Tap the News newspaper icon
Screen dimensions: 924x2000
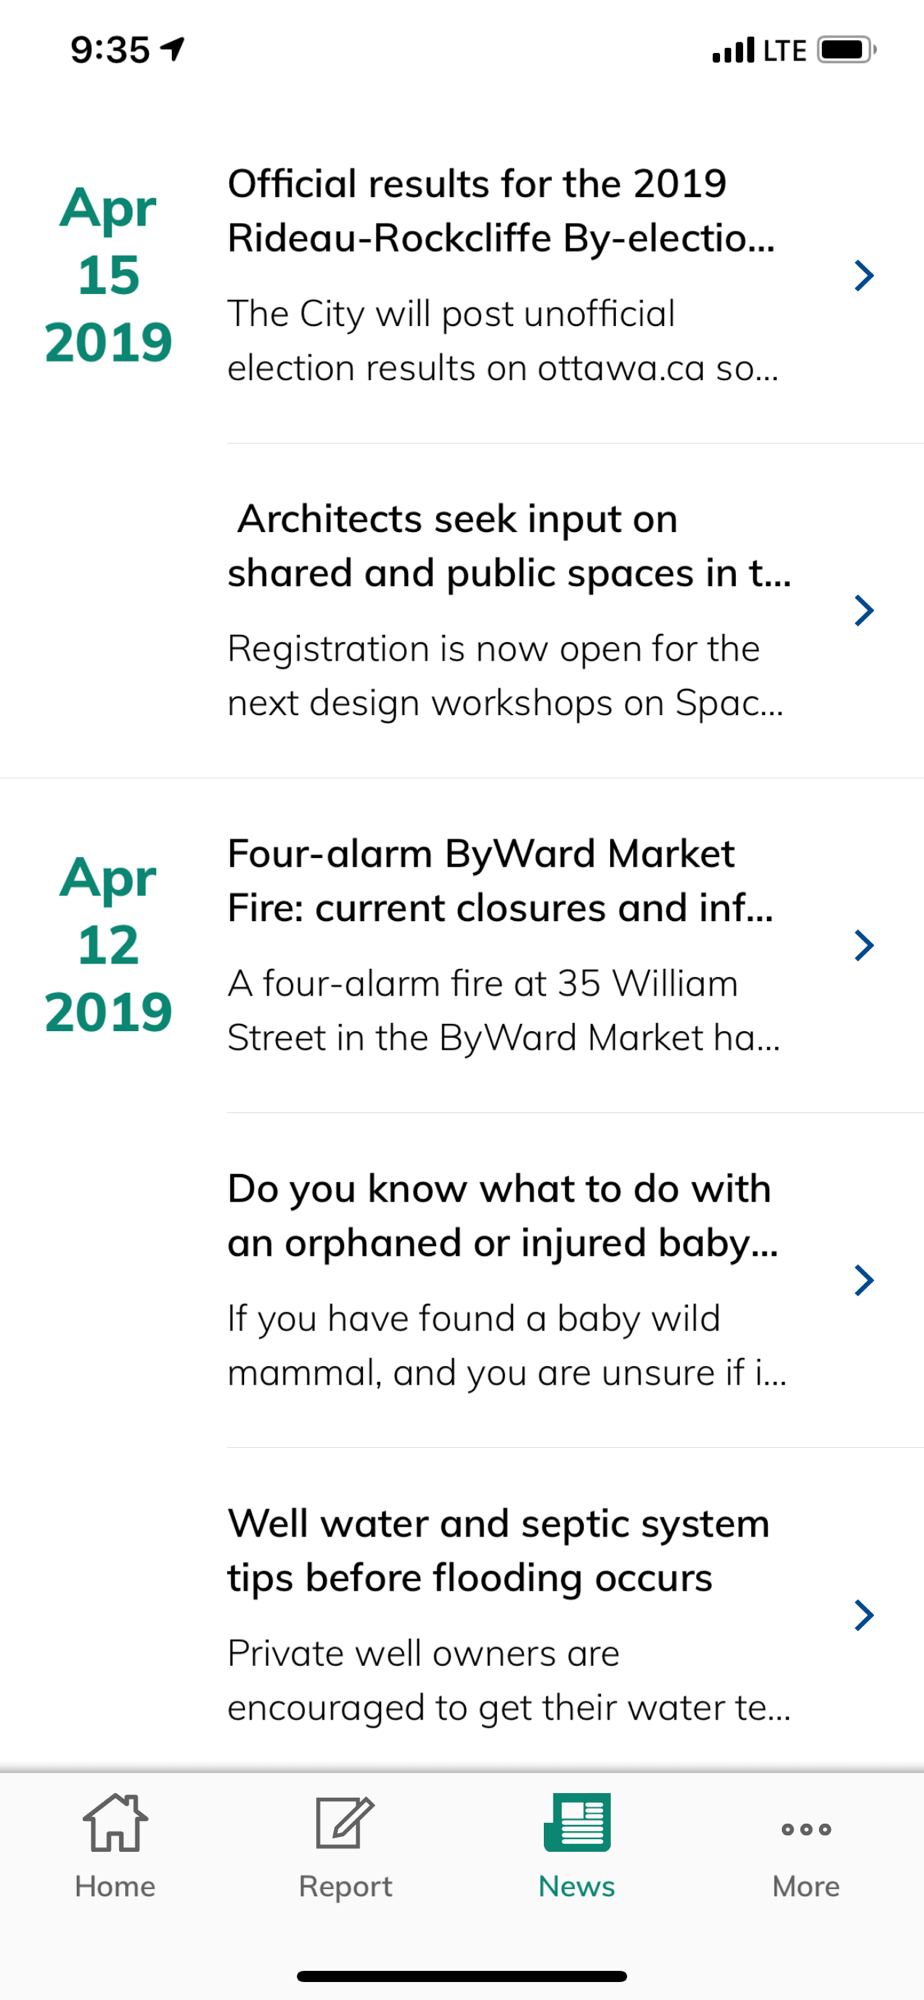pos(577,1822)
